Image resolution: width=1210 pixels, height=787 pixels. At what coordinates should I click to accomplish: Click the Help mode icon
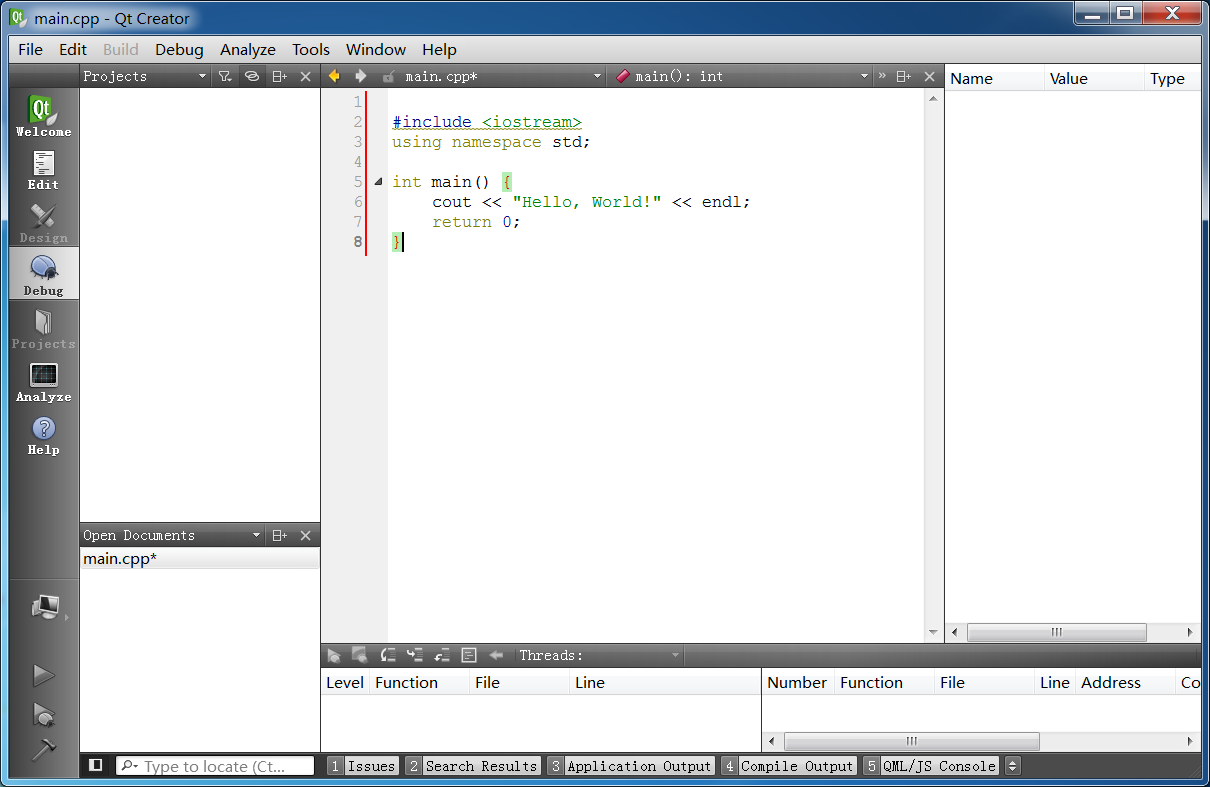click(x=43, y=434)
